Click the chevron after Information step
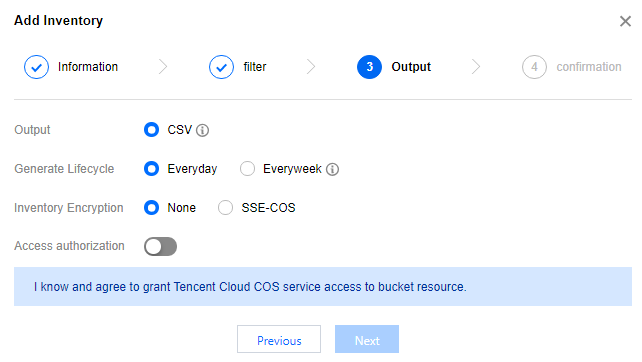Screen dimensions: 642x362 point(163,67)
